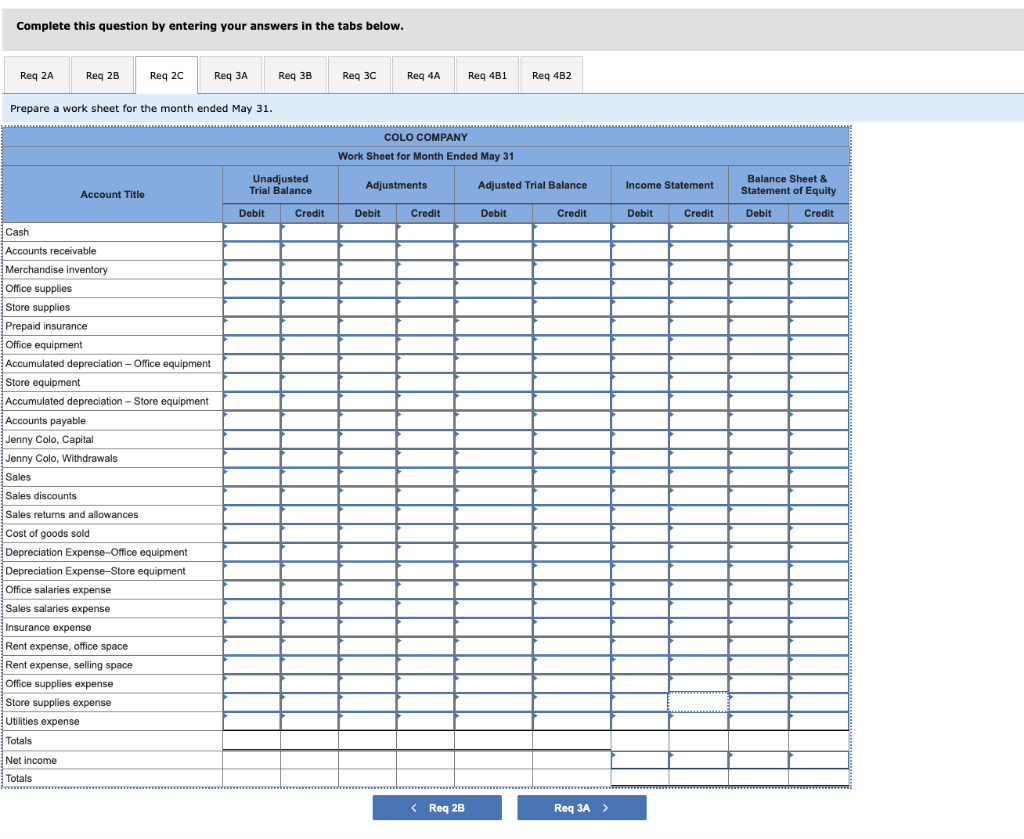Open the Req 3C tab

[359, 74]
